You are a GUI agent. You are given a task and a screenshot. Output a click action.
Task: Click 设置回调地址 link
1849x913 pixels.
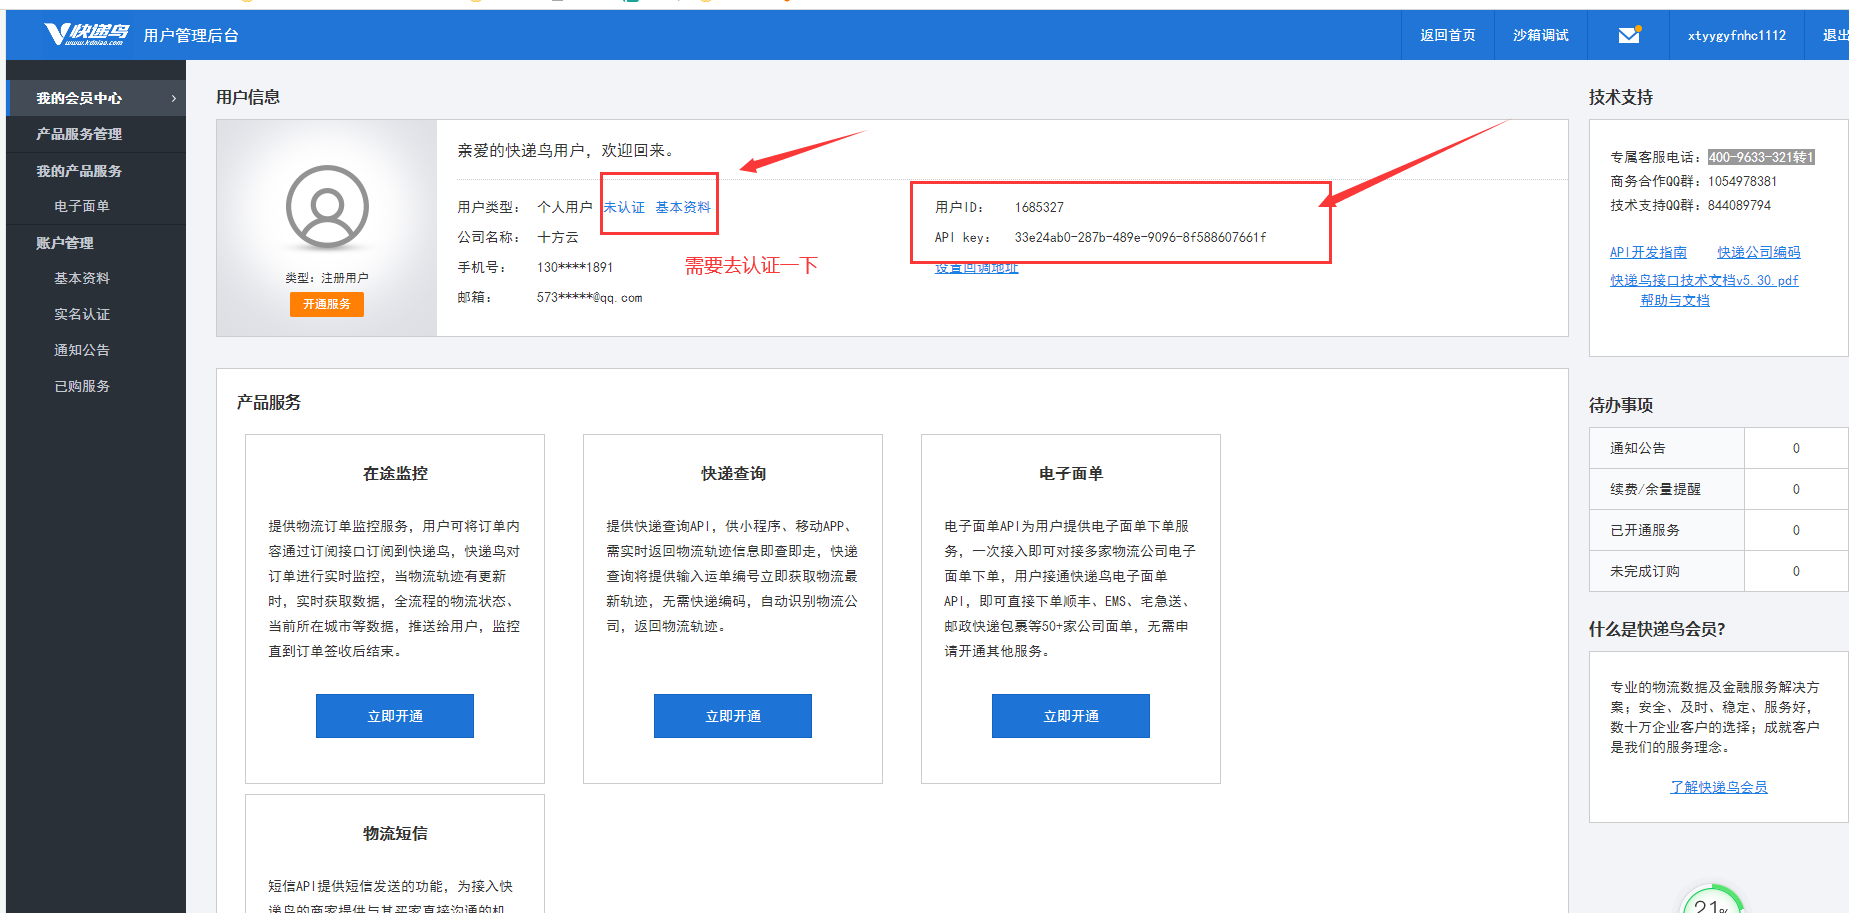977,268
